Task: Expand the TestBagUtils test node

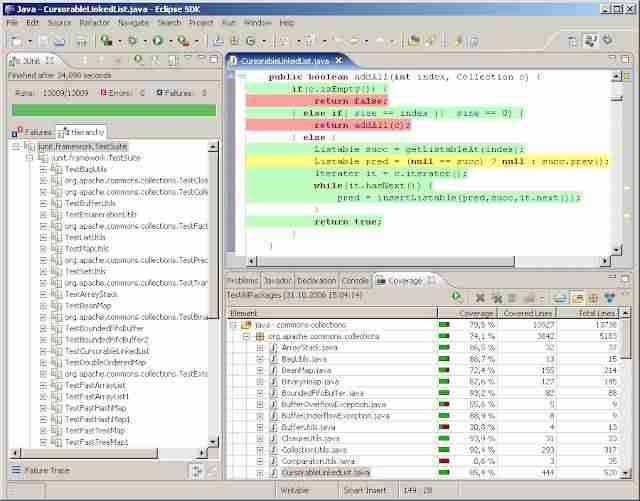Action: (43, 169)
